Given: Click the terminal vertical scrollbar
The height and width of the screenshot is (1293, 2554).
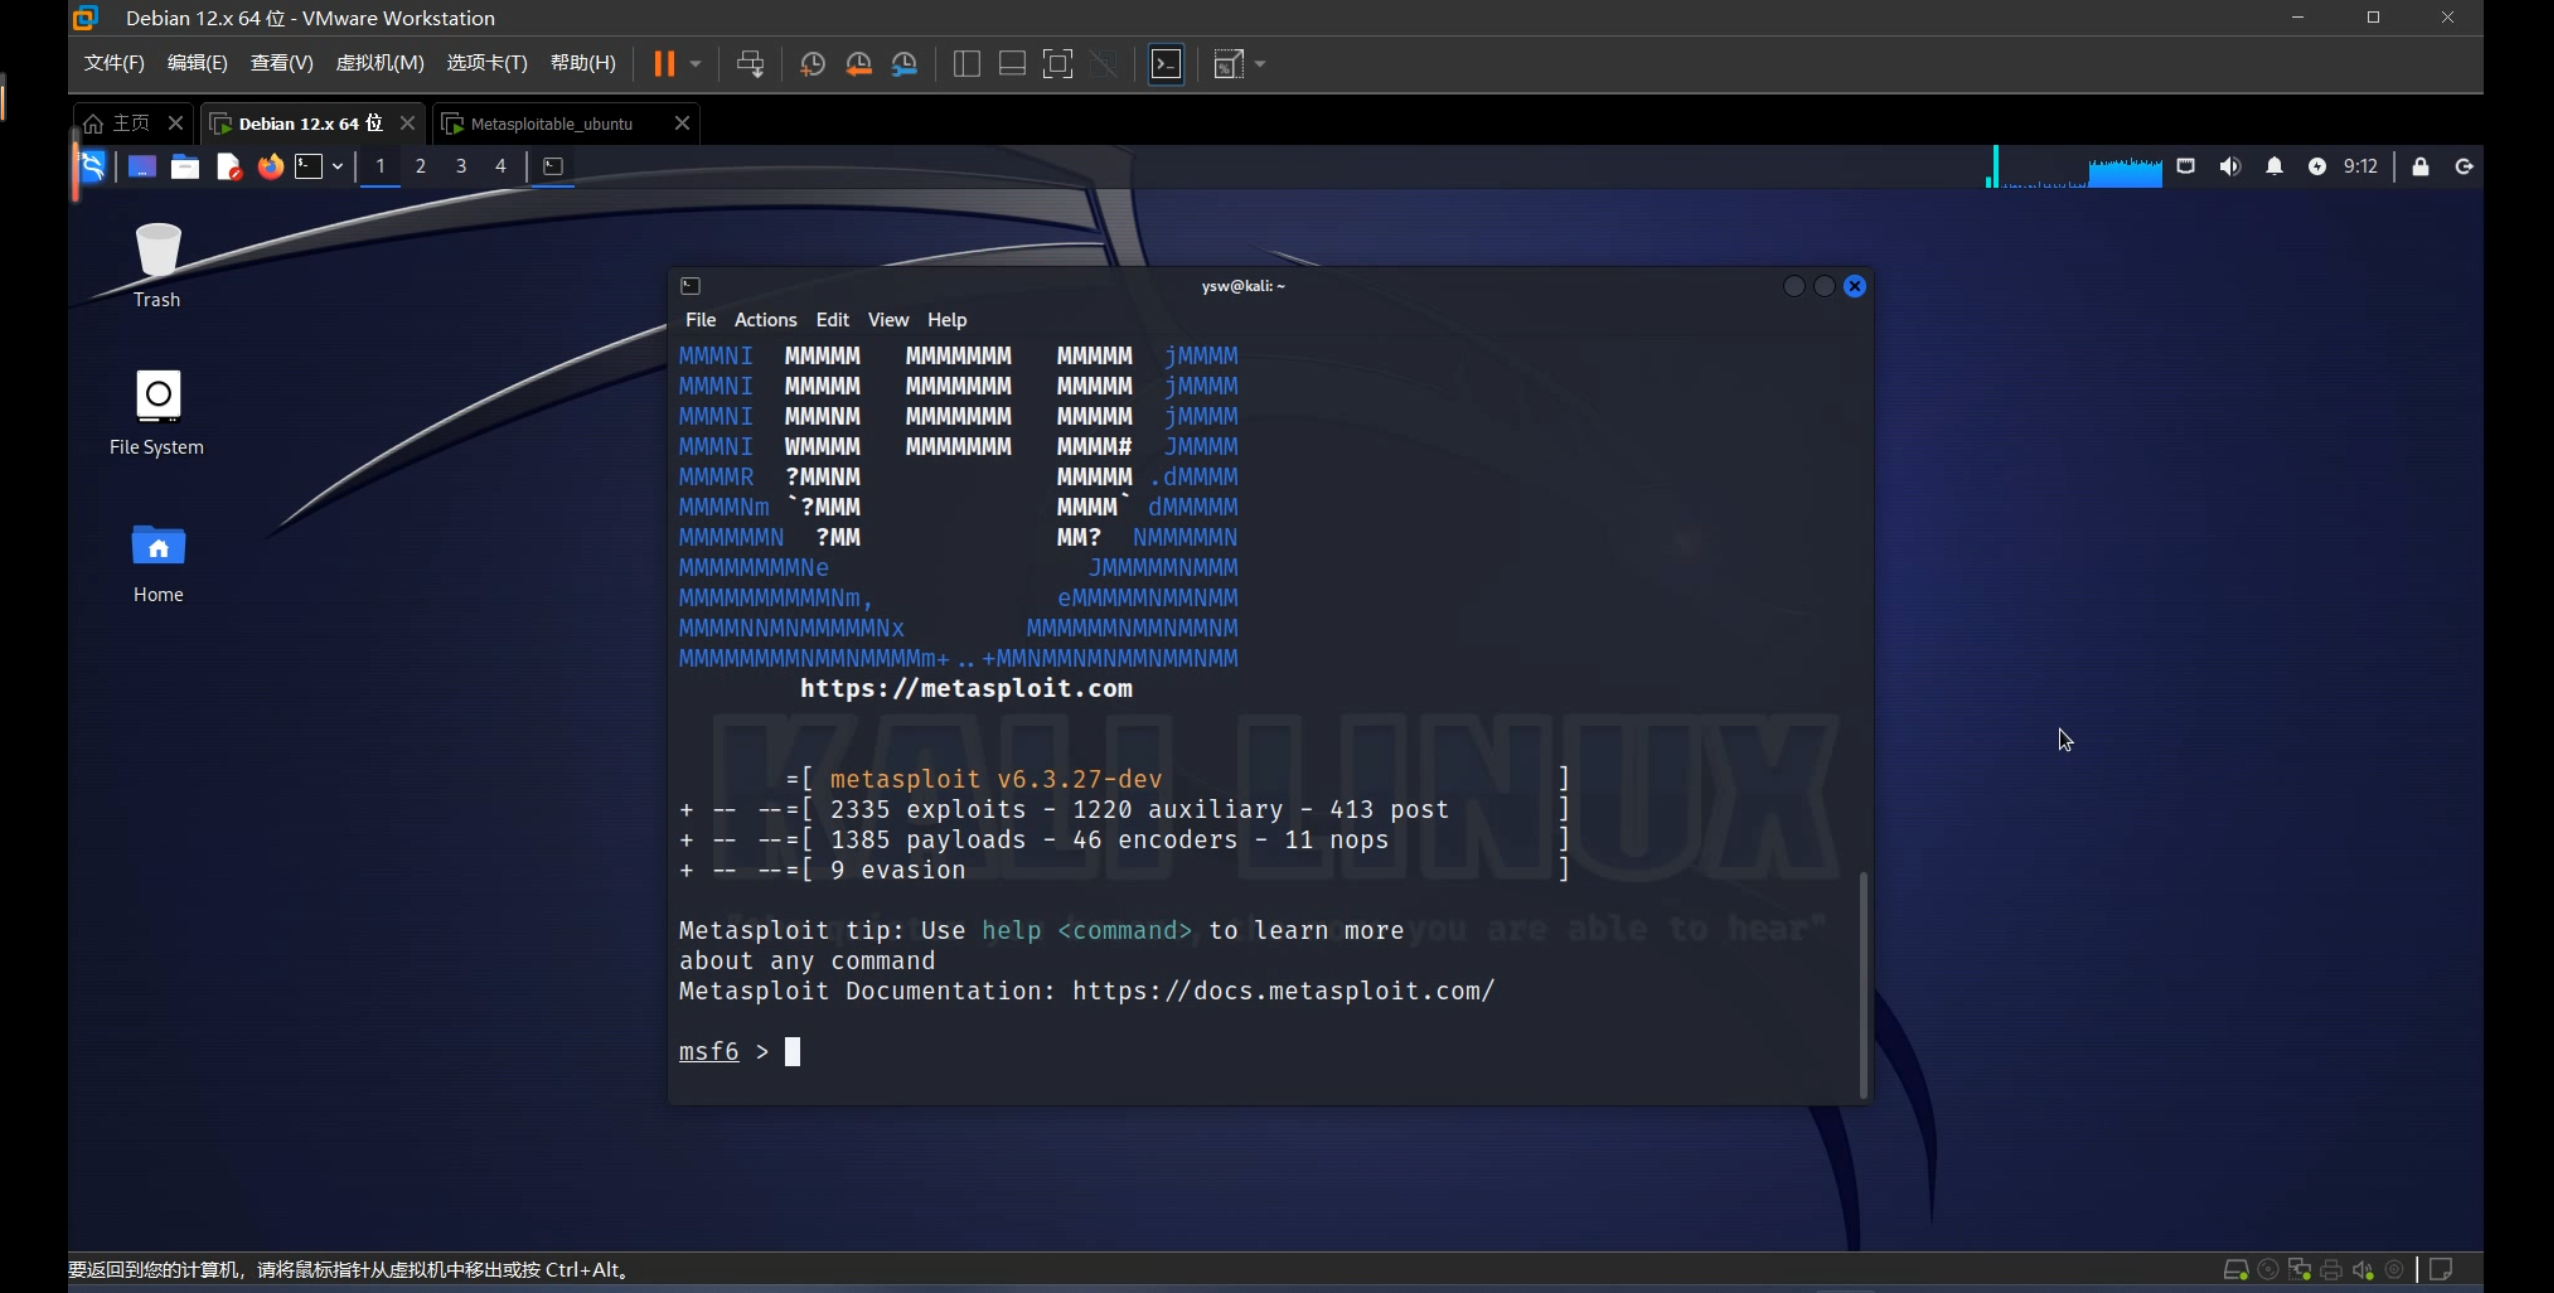Looking at the screenshot, I should (x=1862, y=985).
